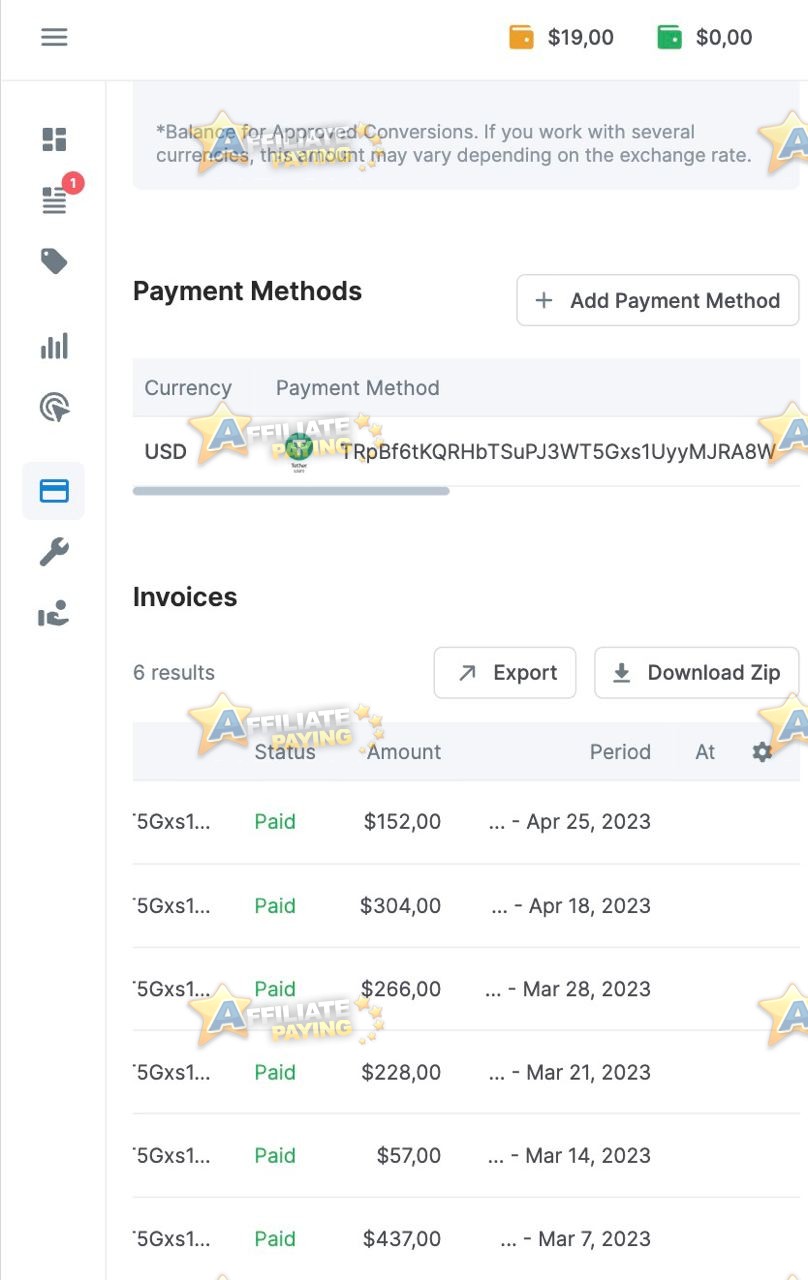Open the tools wrench icon

[x=53, y=551]
